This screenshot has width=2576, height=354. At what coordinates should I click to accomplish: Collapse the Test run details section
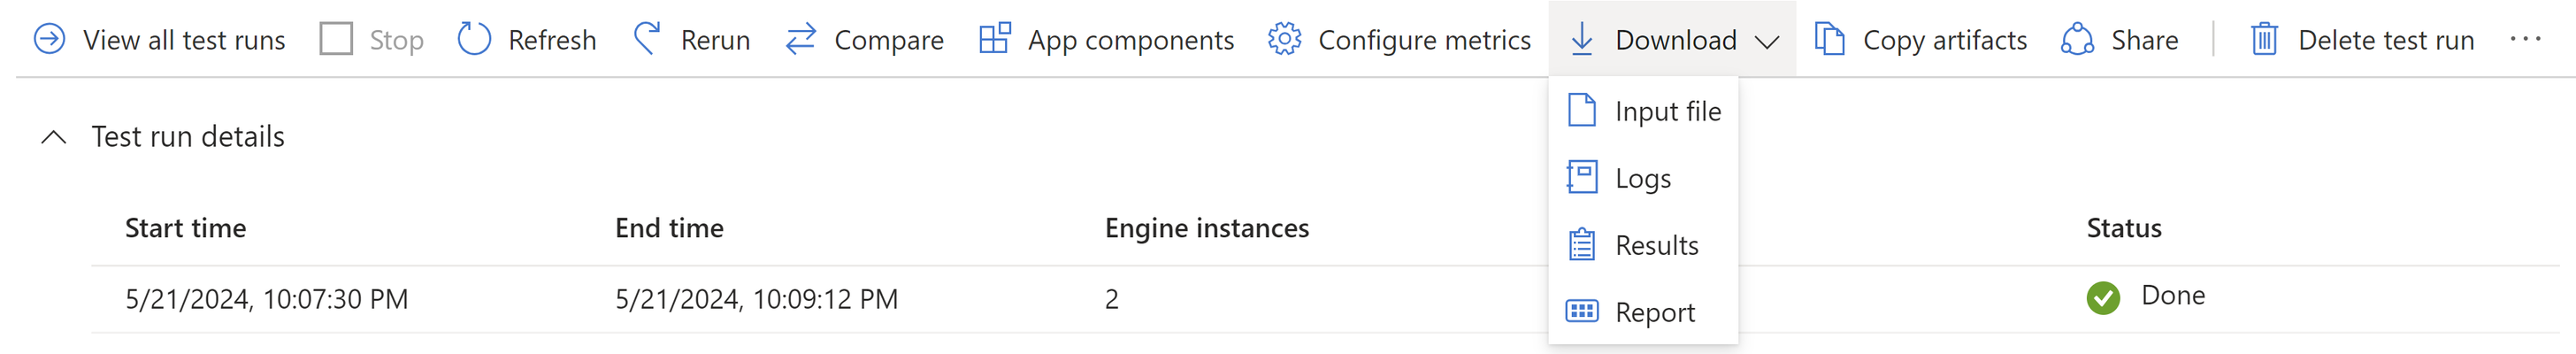54,137
